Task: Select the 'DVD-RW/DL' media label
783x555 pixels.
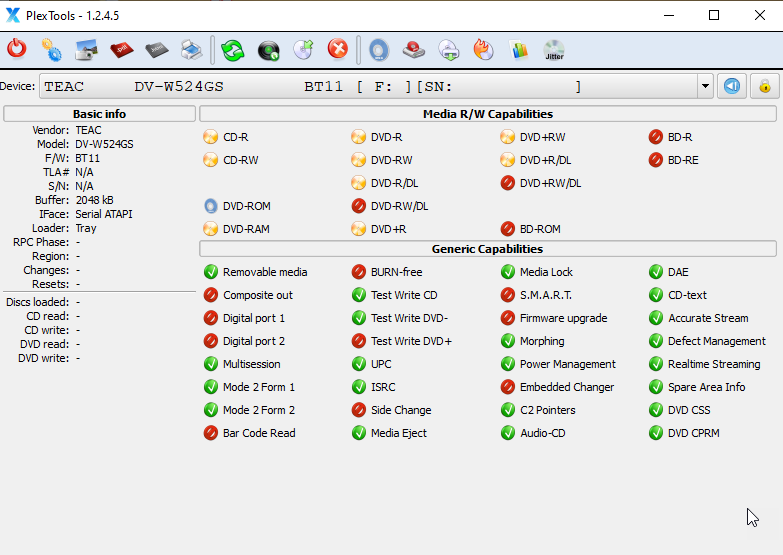Action: [x=399, y=206]
